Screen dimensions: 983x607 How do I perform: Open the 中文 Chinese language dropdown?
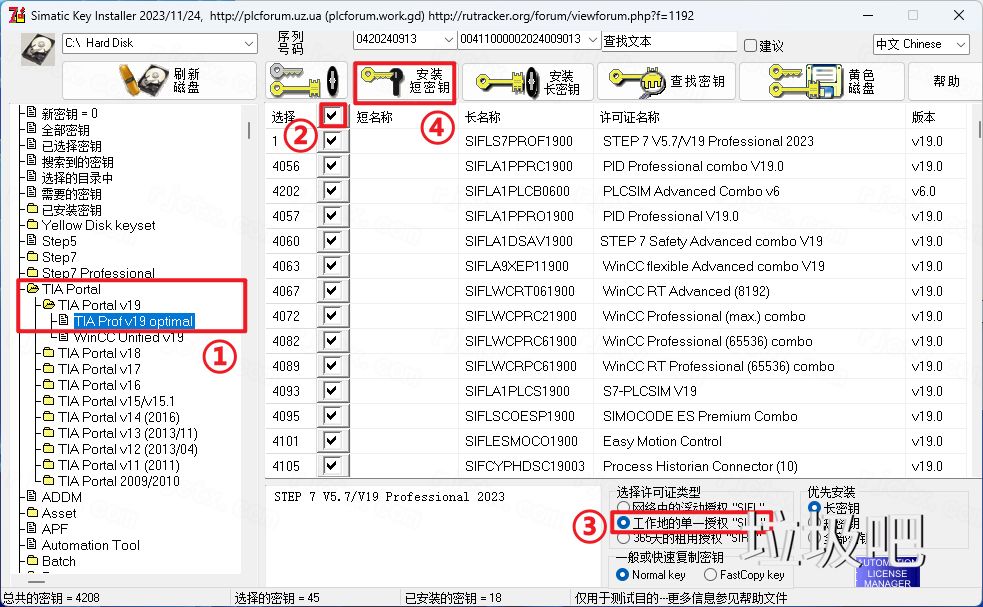962,44
